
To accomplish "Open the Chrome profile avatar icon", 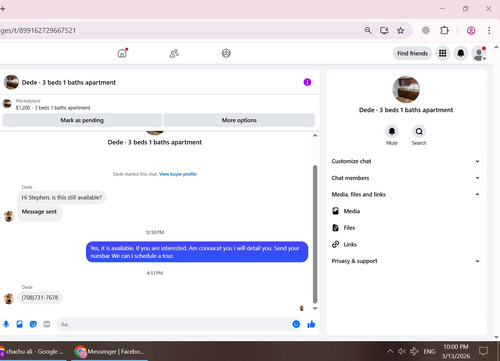I will [471, 30].
